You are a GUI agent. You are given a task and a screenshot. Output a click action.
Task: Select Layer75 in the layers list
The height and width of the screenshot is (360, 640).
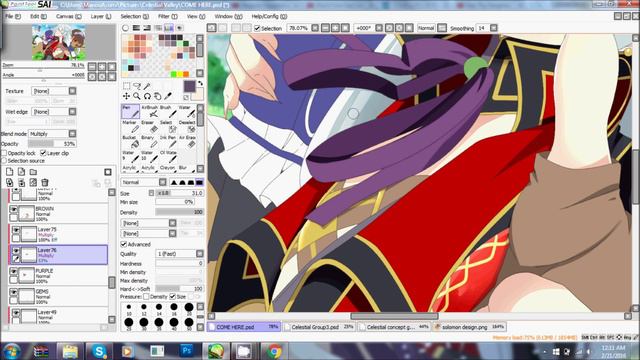point(58,234)
